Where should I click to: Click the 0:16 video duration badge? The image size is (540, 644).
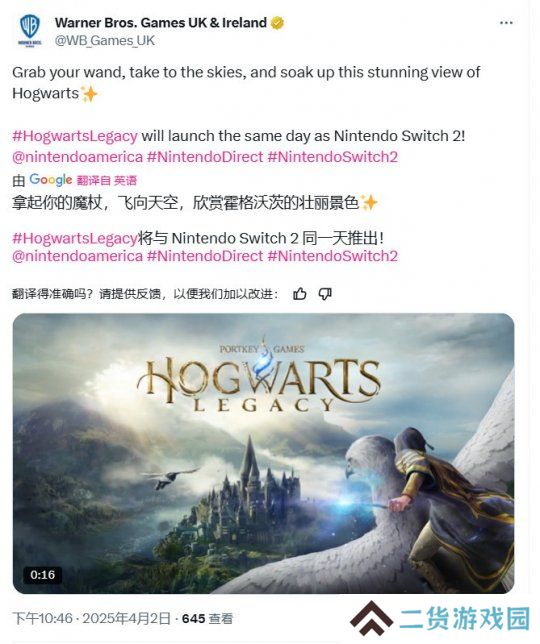pos(43,575)
